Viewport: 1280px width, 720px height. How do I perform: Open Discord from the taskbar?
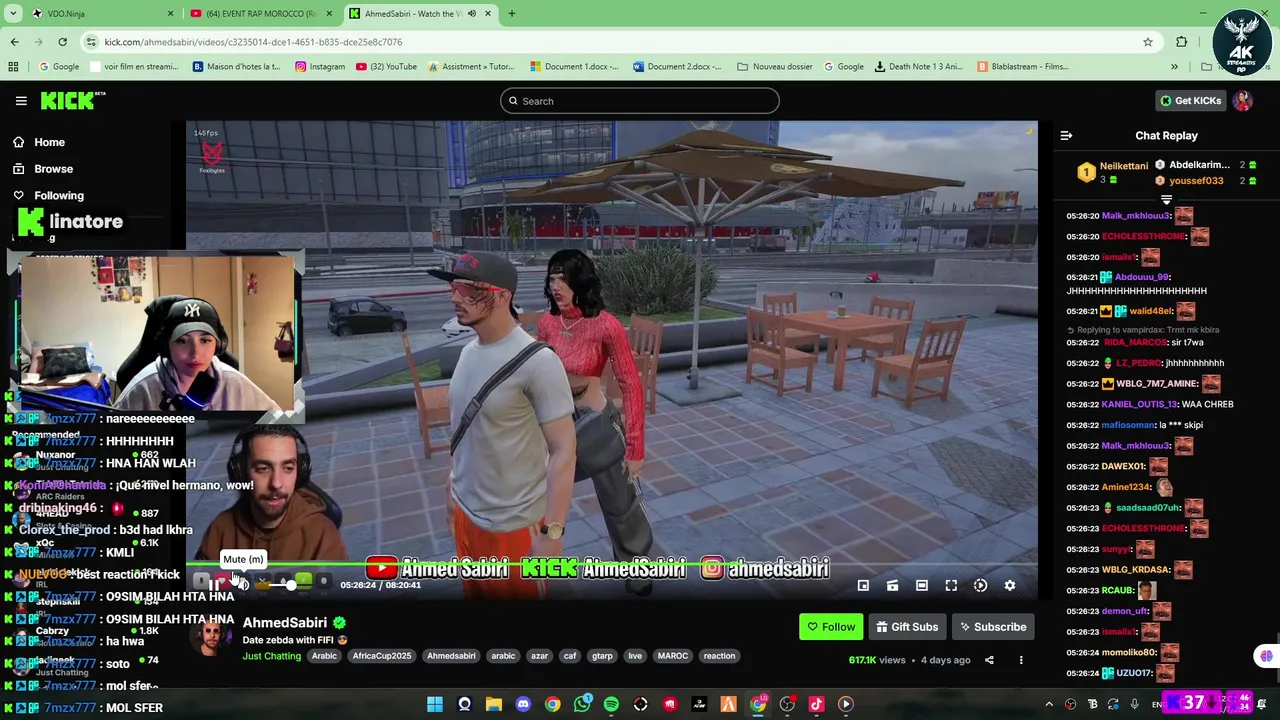[x=523, y=704]
